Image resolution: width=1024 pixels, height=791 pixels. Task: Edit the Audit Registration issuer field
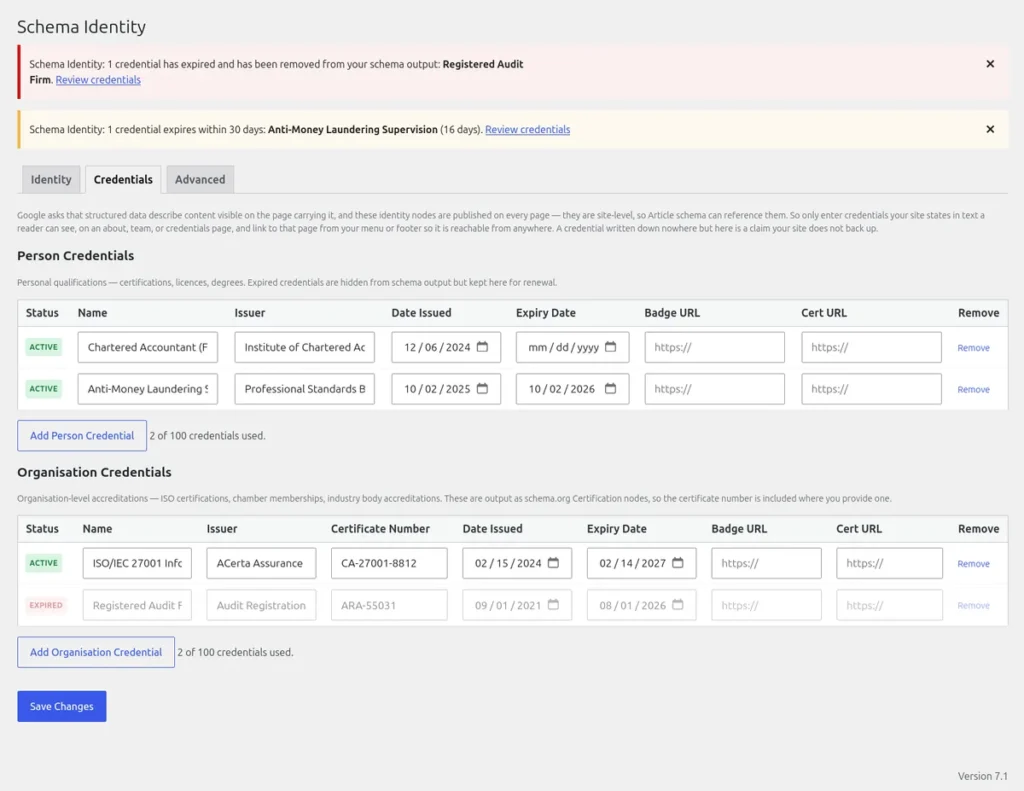(261, 605)
